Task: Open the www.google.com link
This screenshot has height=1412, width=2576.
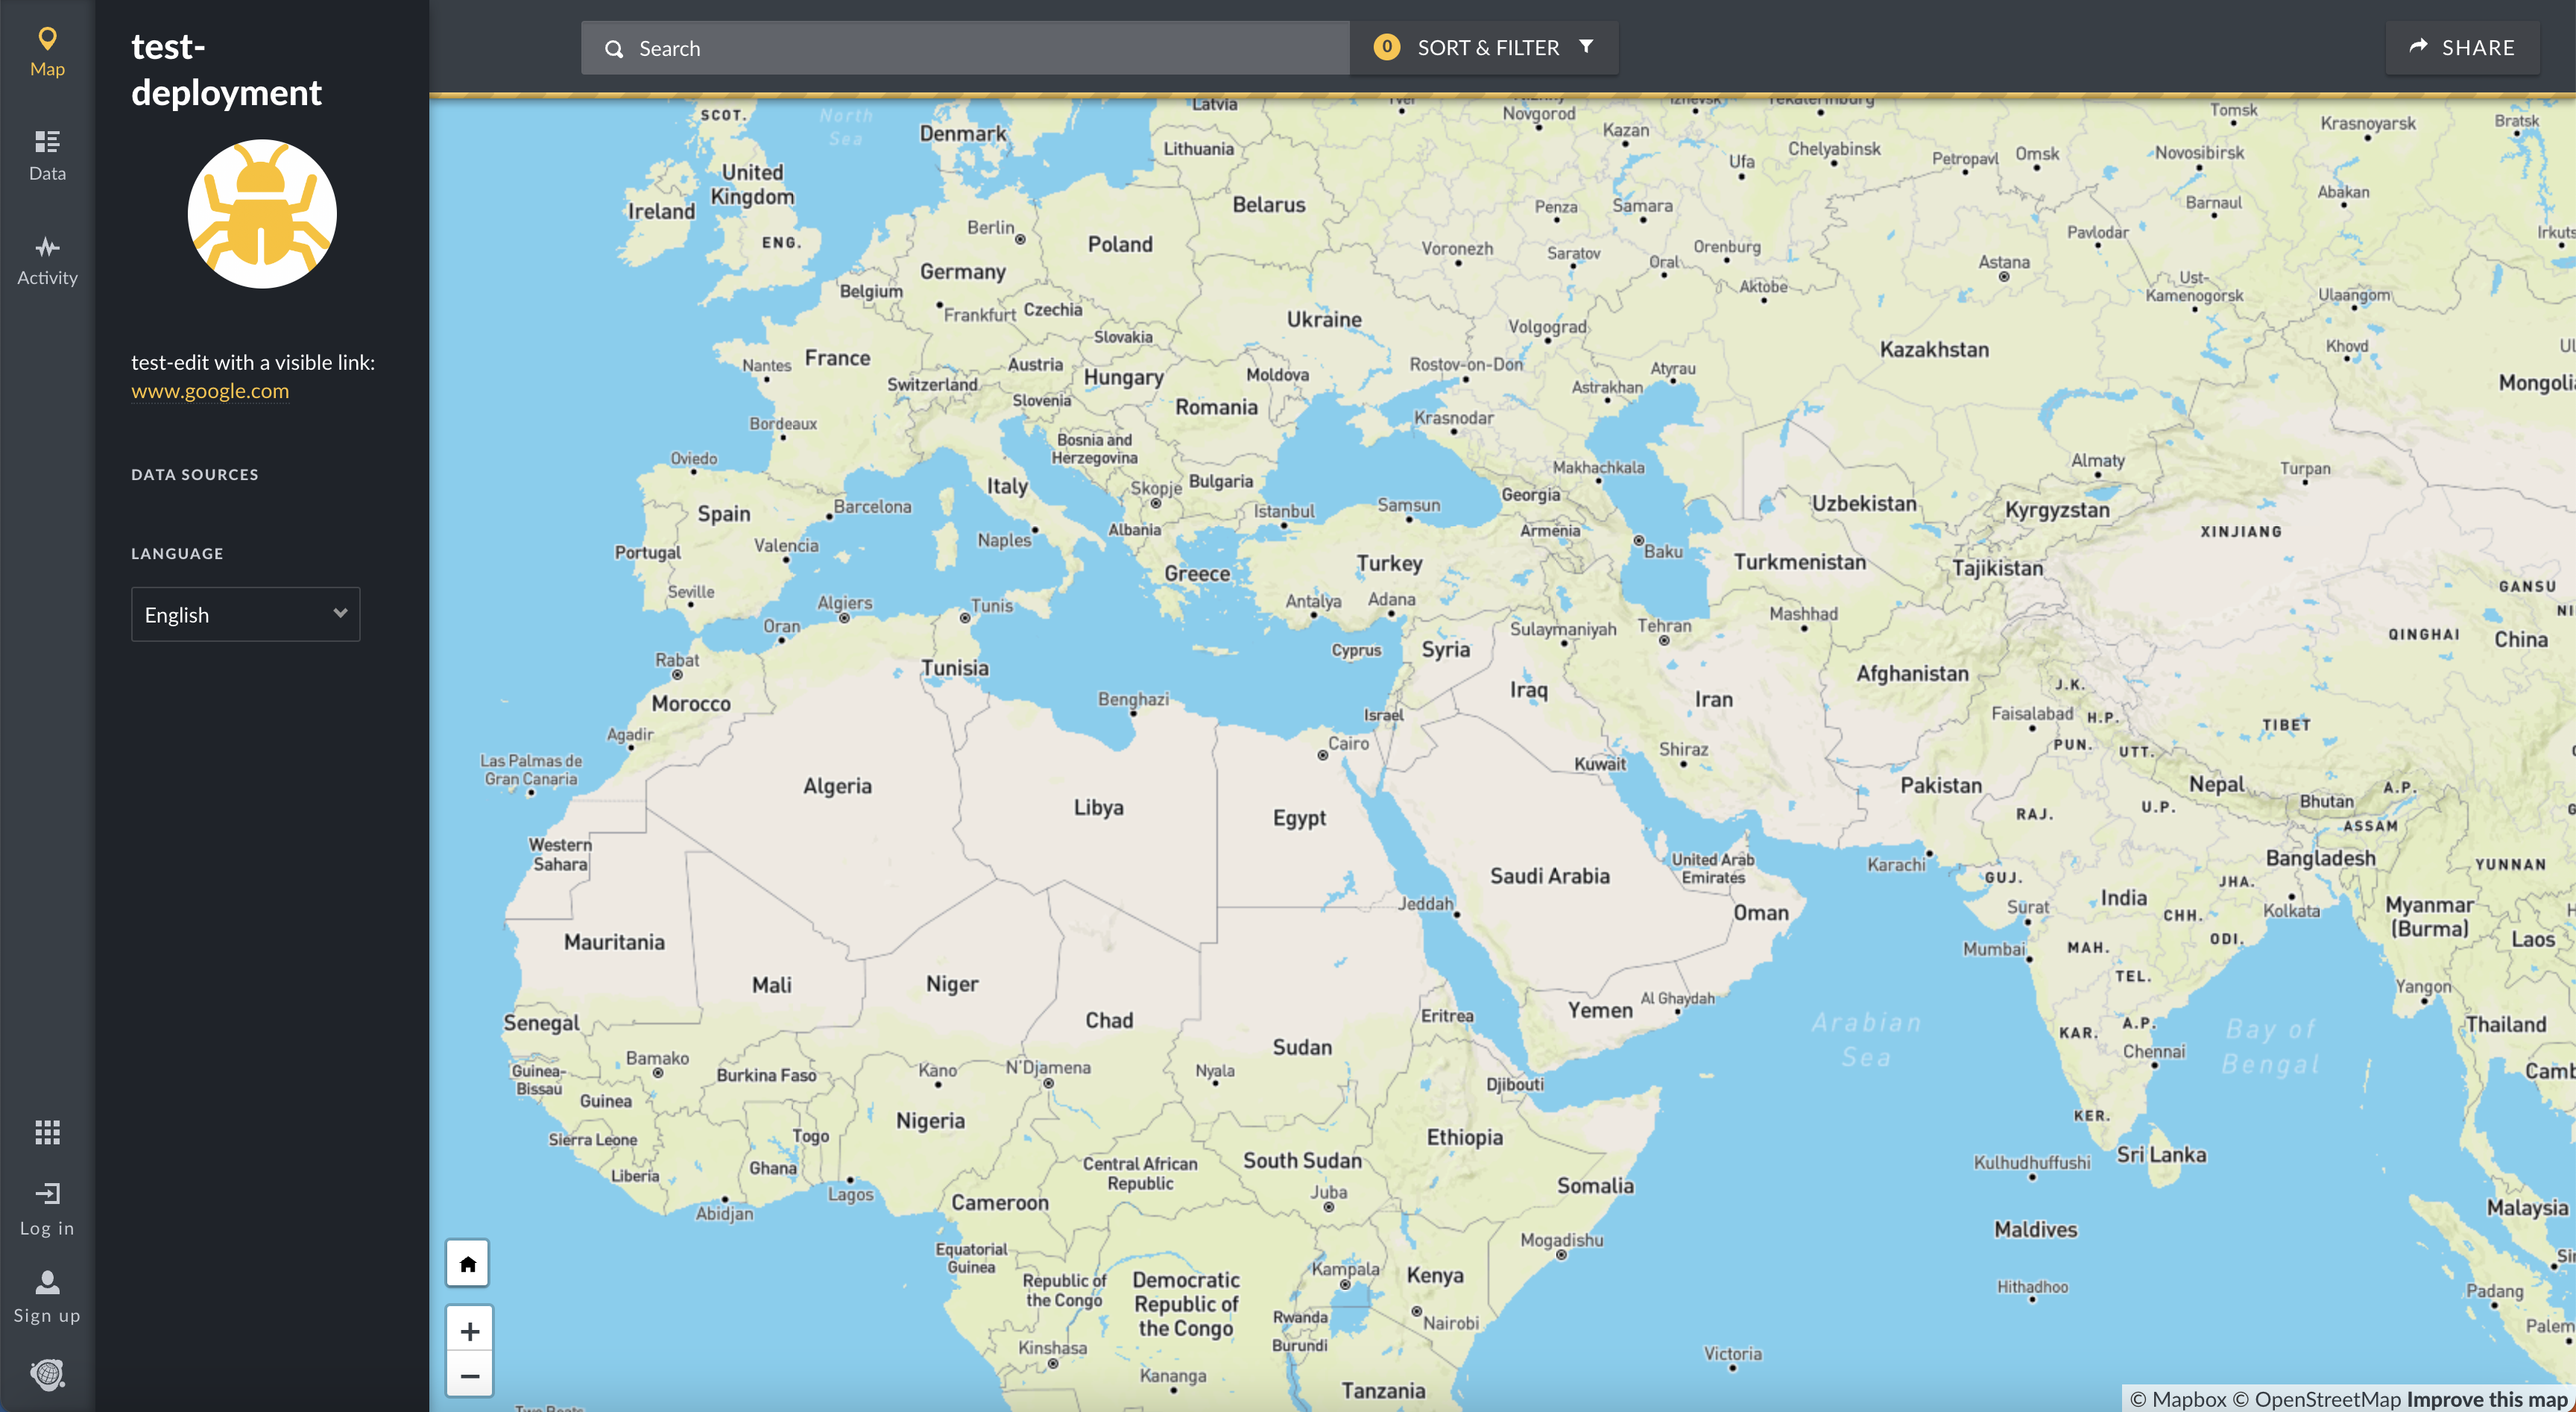Action: [210, 391]
